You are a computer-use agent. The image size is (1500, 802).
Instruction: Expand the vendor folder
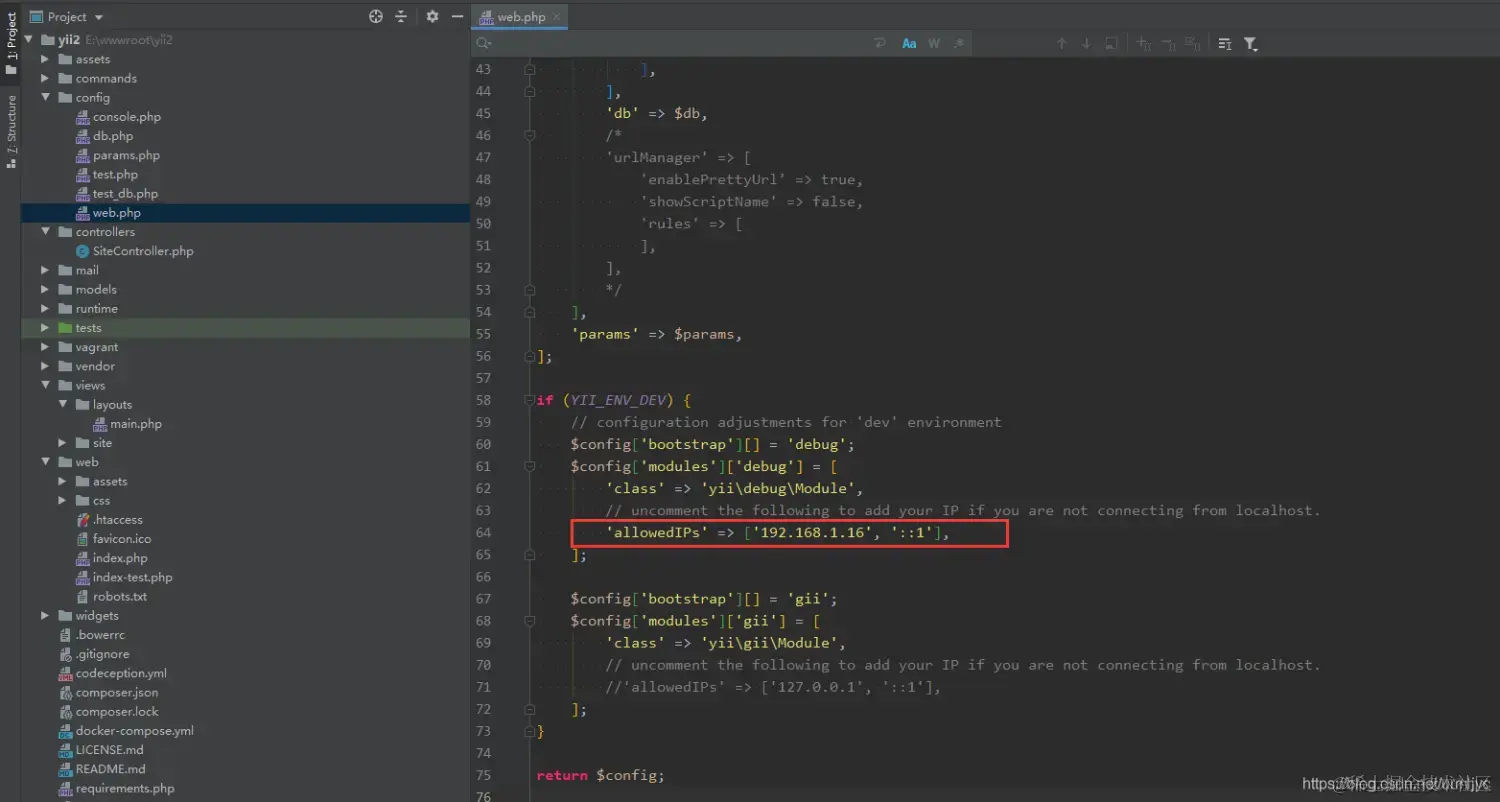pyautogui.click(x=45, y=366)
